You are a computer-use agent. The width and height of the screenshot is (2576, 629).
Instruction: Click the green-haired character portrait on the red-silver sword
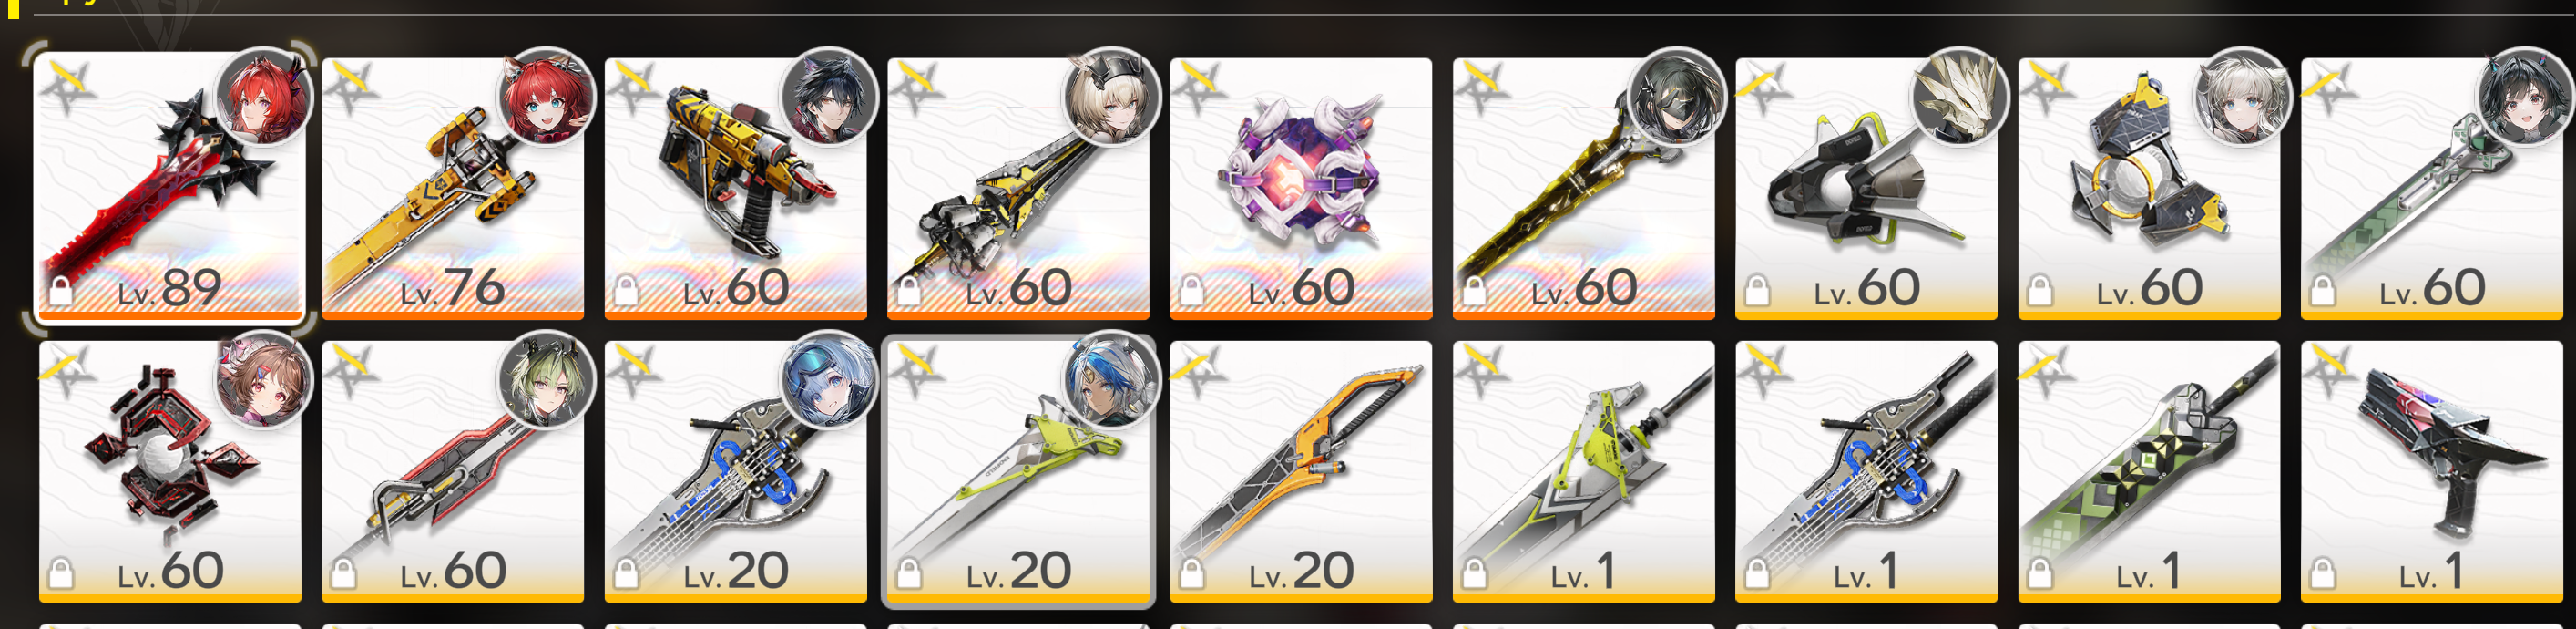point(546,381)
